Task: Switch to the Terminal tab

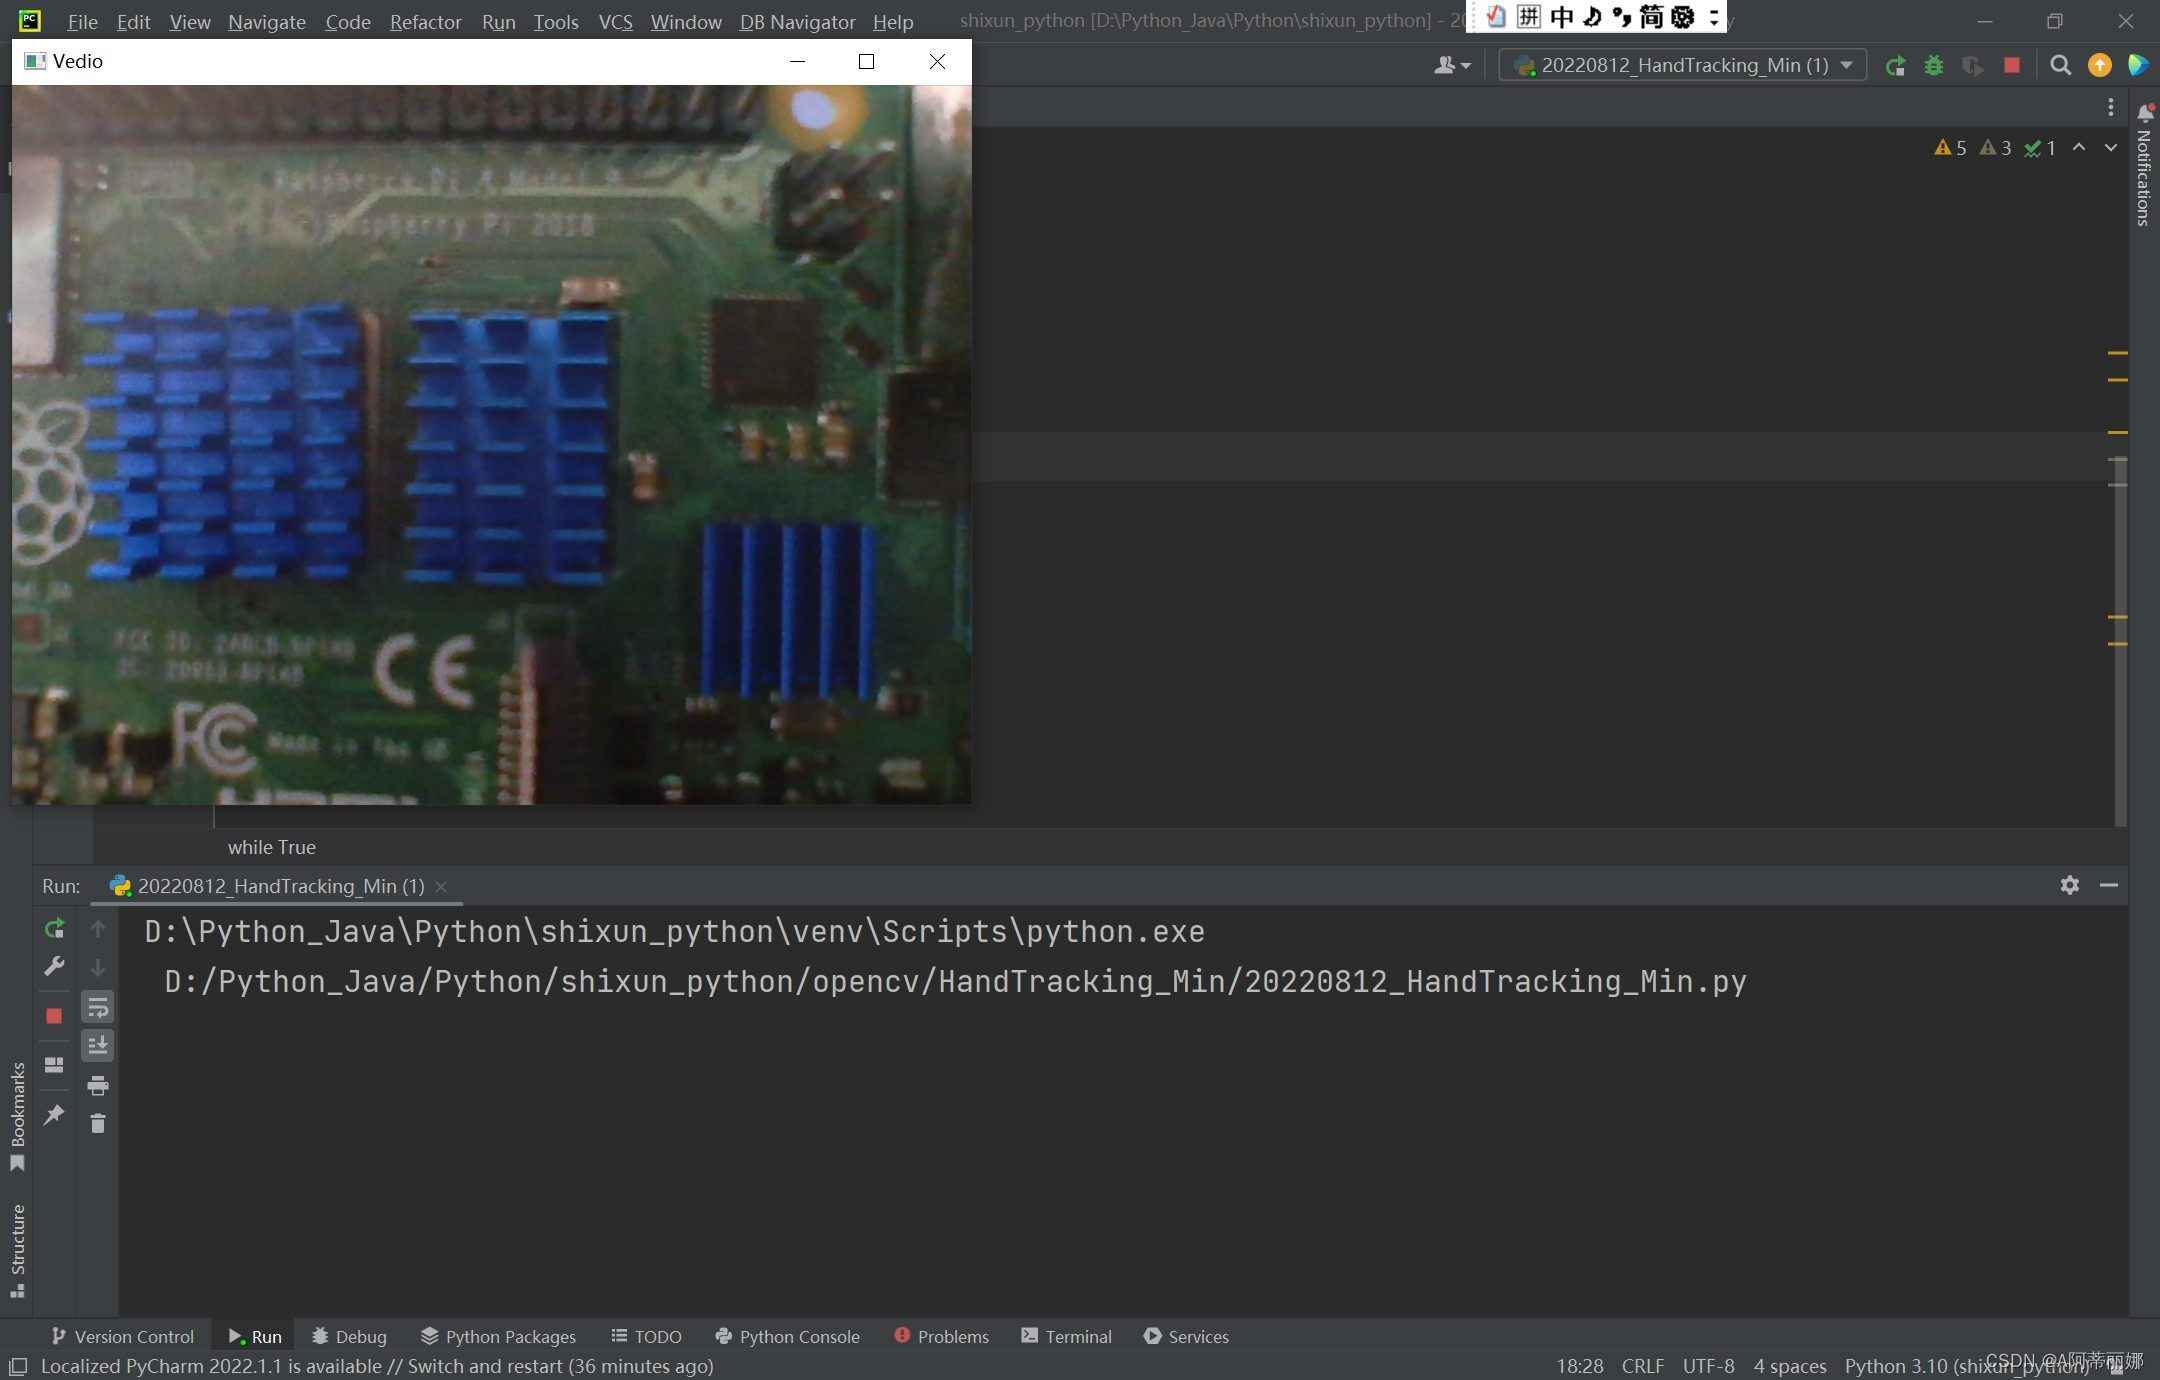Action: pos(1065,1337)
